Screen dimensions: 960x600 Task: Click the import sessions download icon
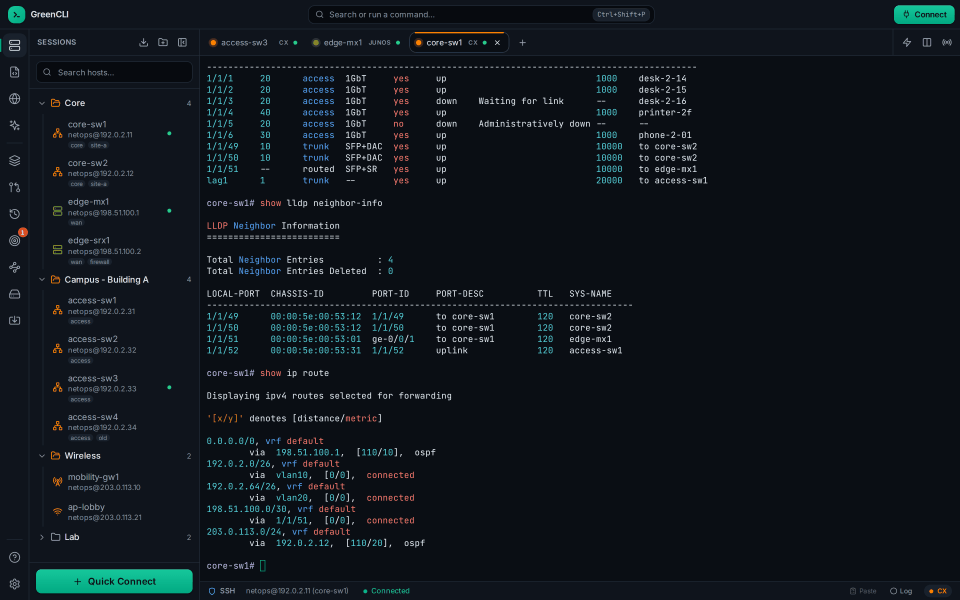(x=143, y=42)
